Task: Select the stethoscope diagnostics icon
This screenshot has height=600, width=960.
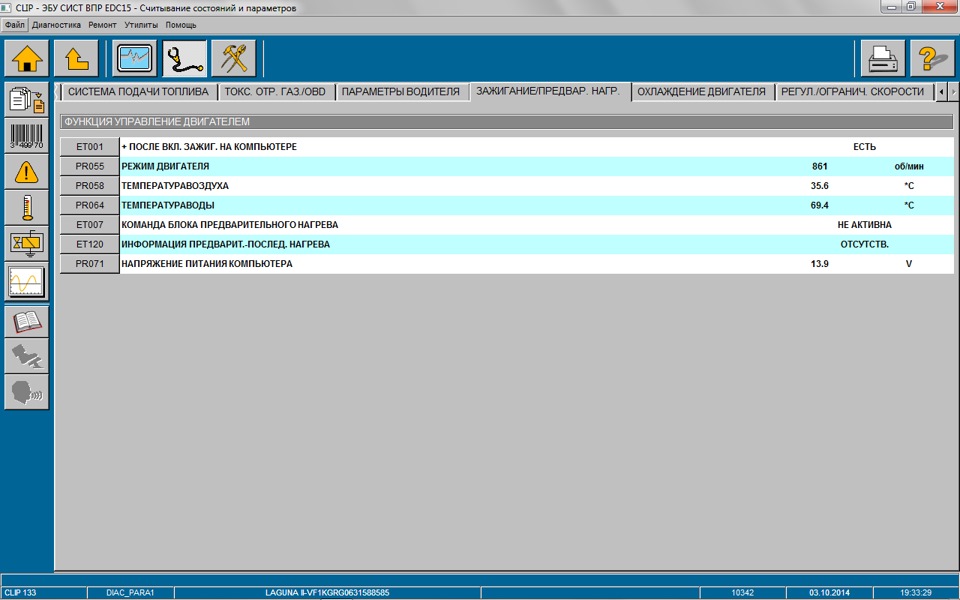Action: [x=184, y=59]
